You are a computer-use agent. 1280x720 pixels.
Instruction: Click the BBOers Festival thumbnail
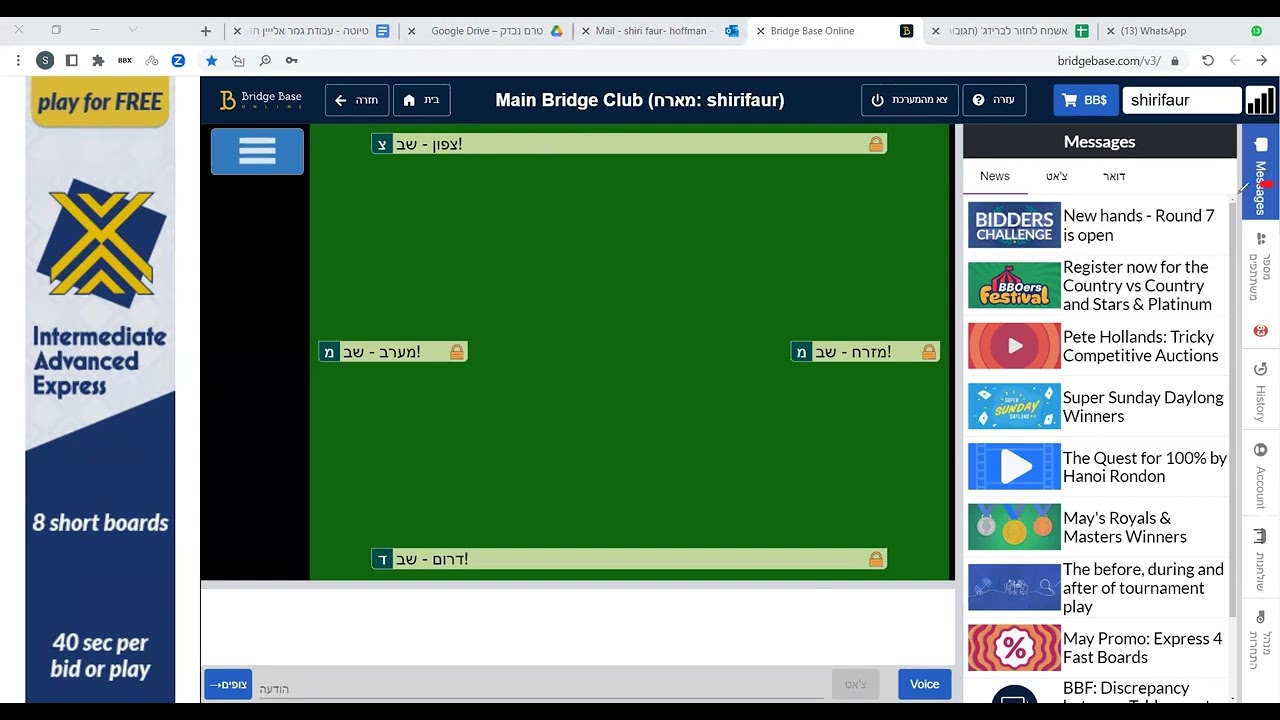click(x=1014, y=286)
